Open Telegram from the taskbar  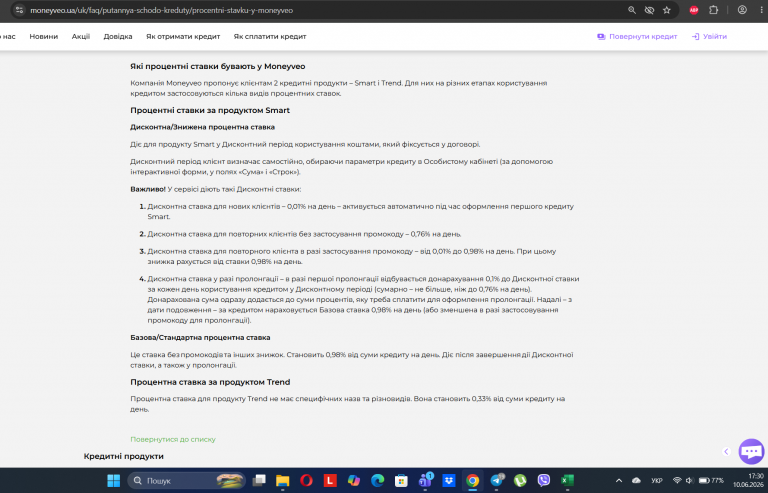pyautogui.click(x=497, y=481)
